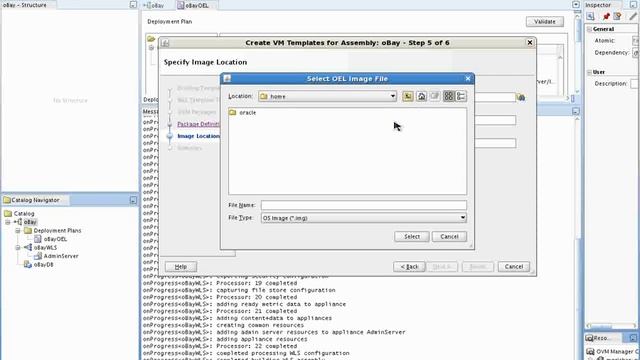Collapse the General section in Inspector
Image resolution: width=640 pixels, height=360 pixels.
coord(589,29)
